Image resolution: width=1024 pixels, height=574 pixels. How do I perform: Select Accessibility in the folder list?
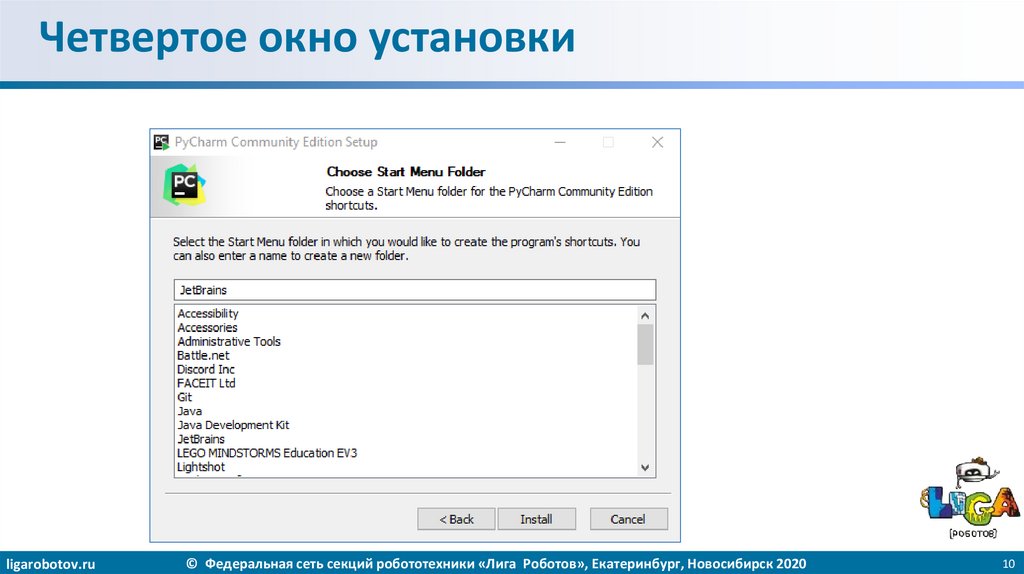point(208,313)
